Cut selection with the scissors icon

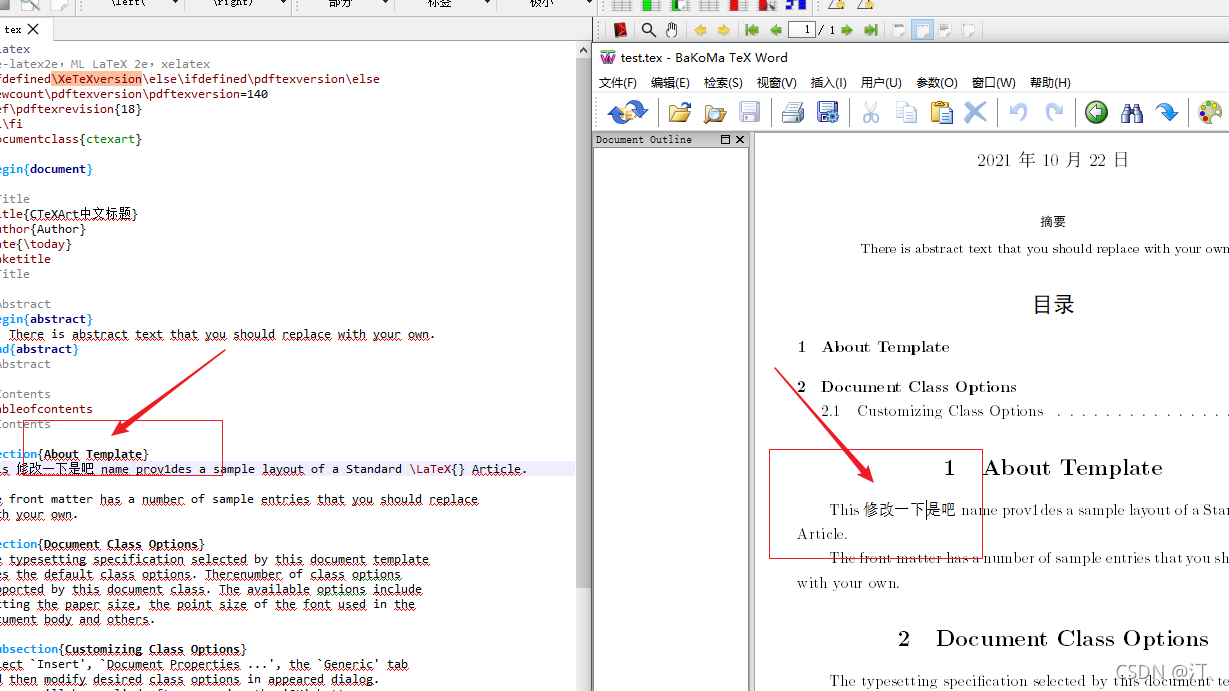pos(871,112)
